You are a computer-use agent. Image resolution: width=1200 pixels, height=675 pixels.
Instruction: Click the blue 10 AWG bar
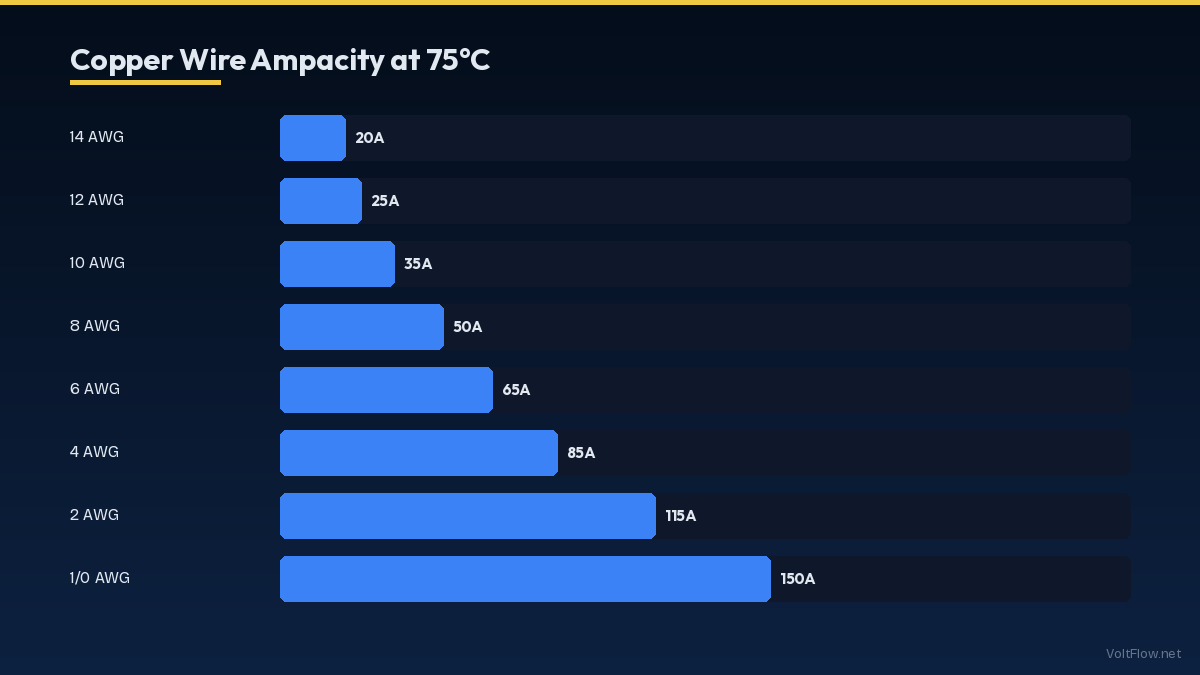pyautogui.click(x=337, y=264)
